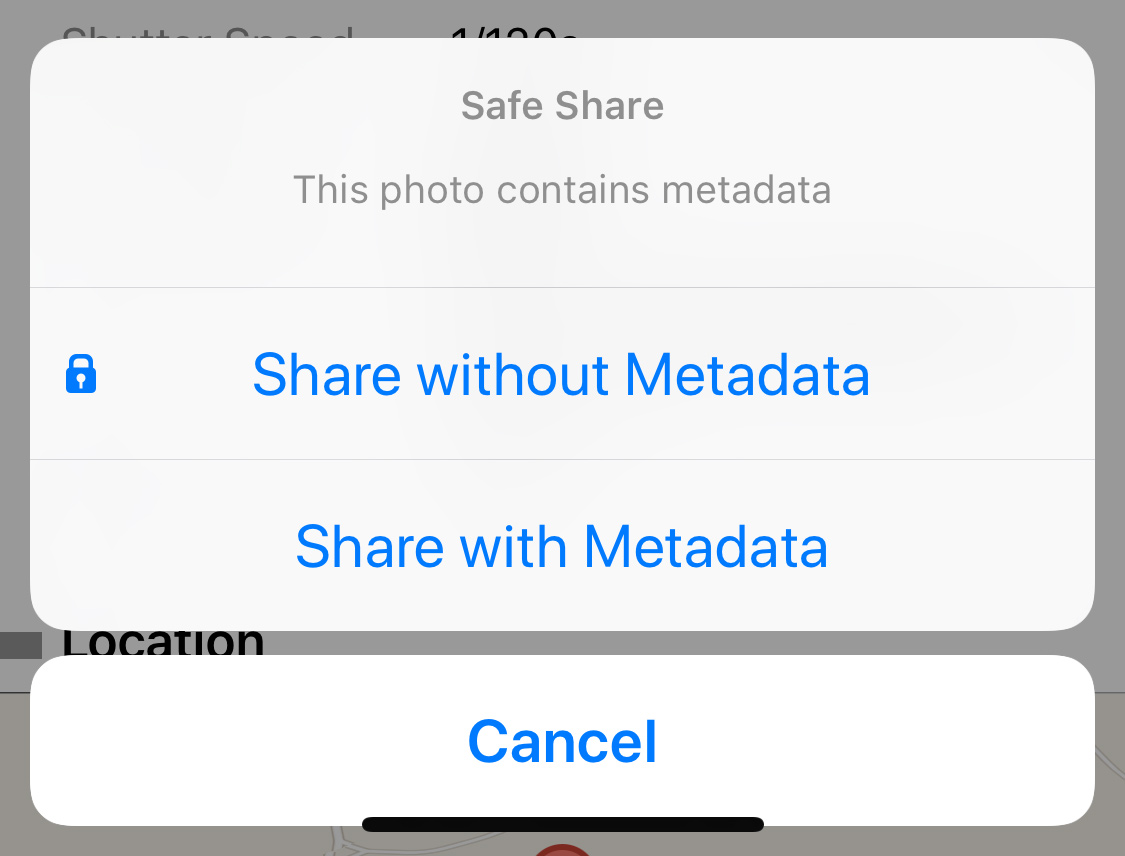Select Share without Metadata option
This screenshot has height=856, width=1125.
(x=562, y=374)
